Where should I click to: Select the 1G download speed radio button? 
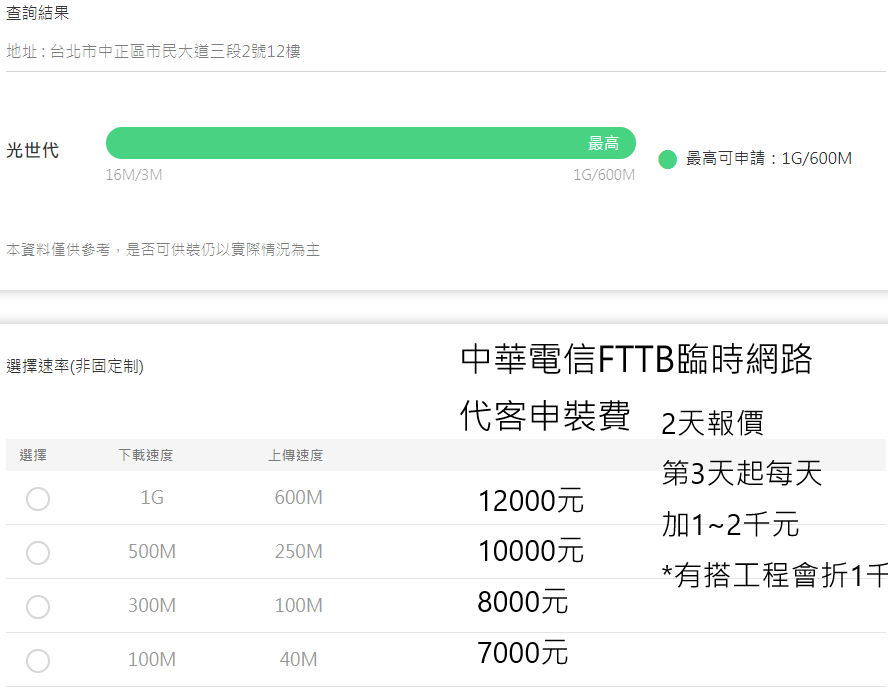click(38, 499)
